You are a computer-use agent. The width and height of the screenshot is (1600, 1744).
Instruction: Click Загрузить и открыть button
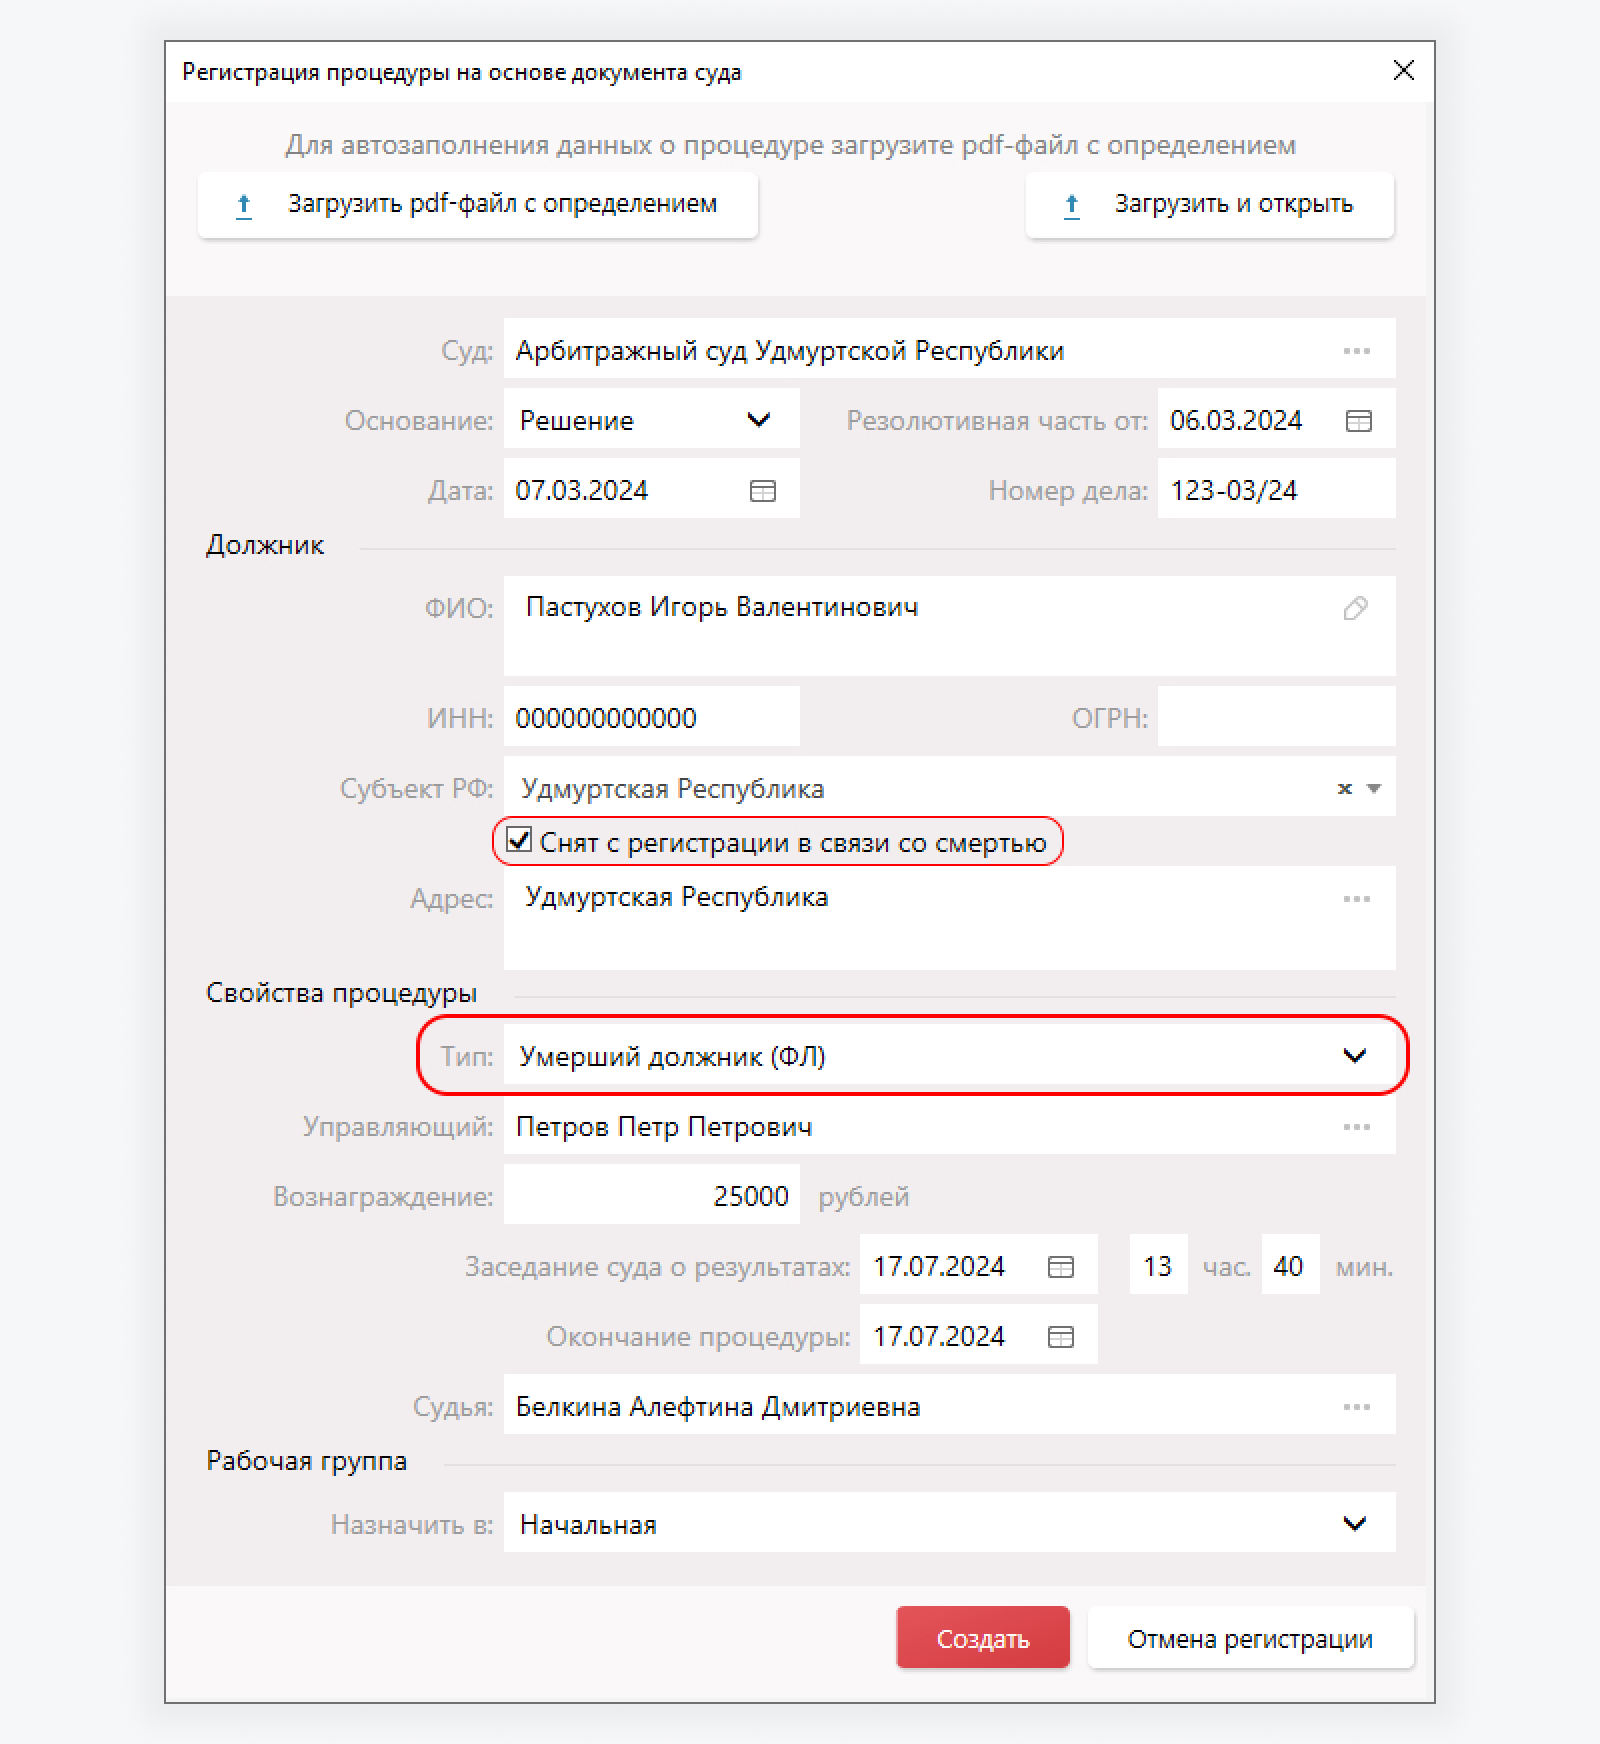pos(1210,205)
